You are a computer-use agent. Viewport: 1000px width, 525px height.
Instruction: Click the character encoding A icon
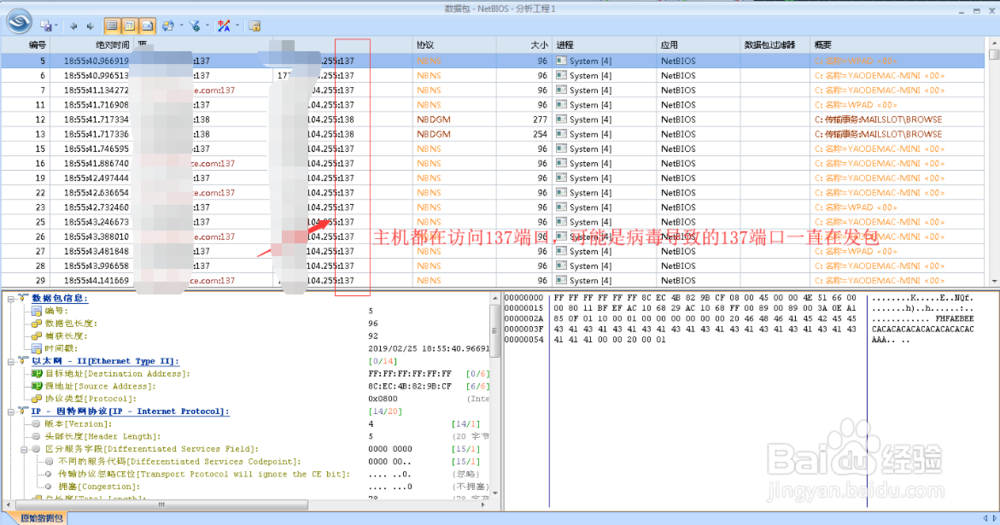223,26
